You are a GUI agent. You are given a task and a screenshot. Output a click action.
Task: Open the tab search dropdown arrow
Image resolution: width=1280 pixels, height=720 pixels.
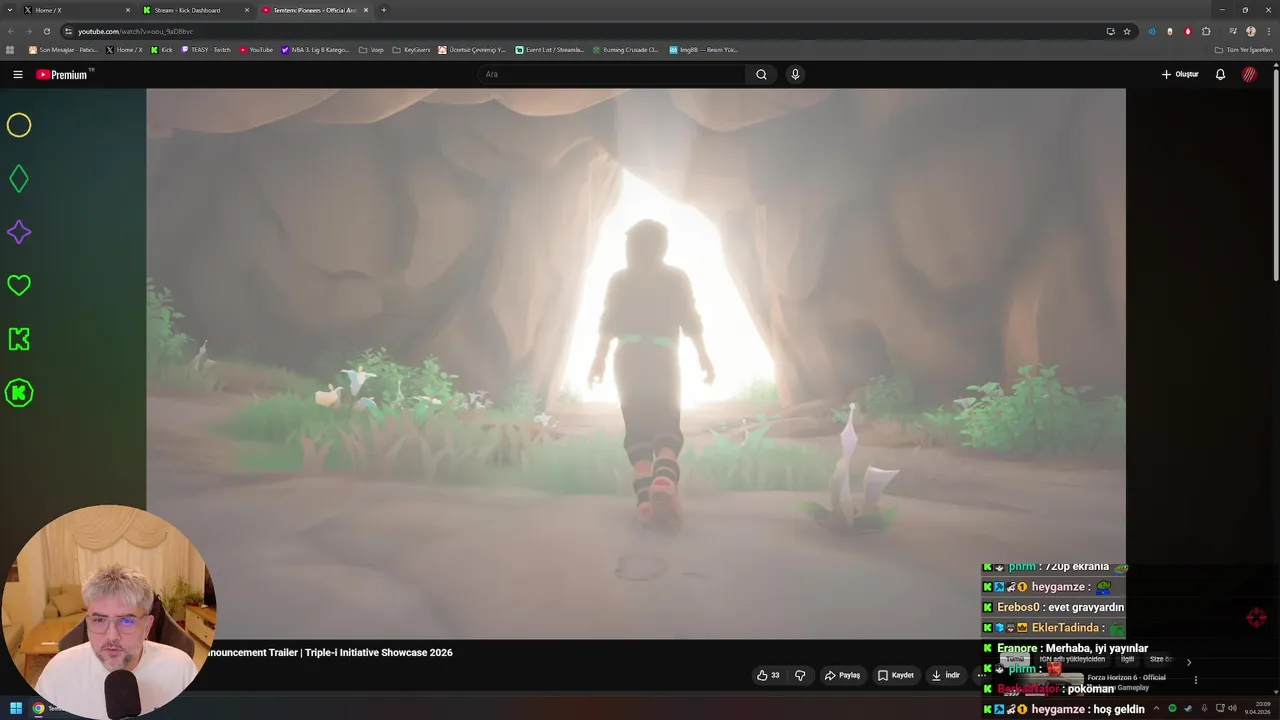[10, 10]
